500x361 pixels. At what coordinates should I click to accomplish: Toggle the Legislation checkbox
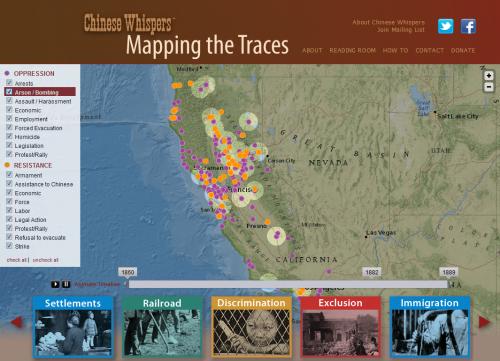[9, 145]
